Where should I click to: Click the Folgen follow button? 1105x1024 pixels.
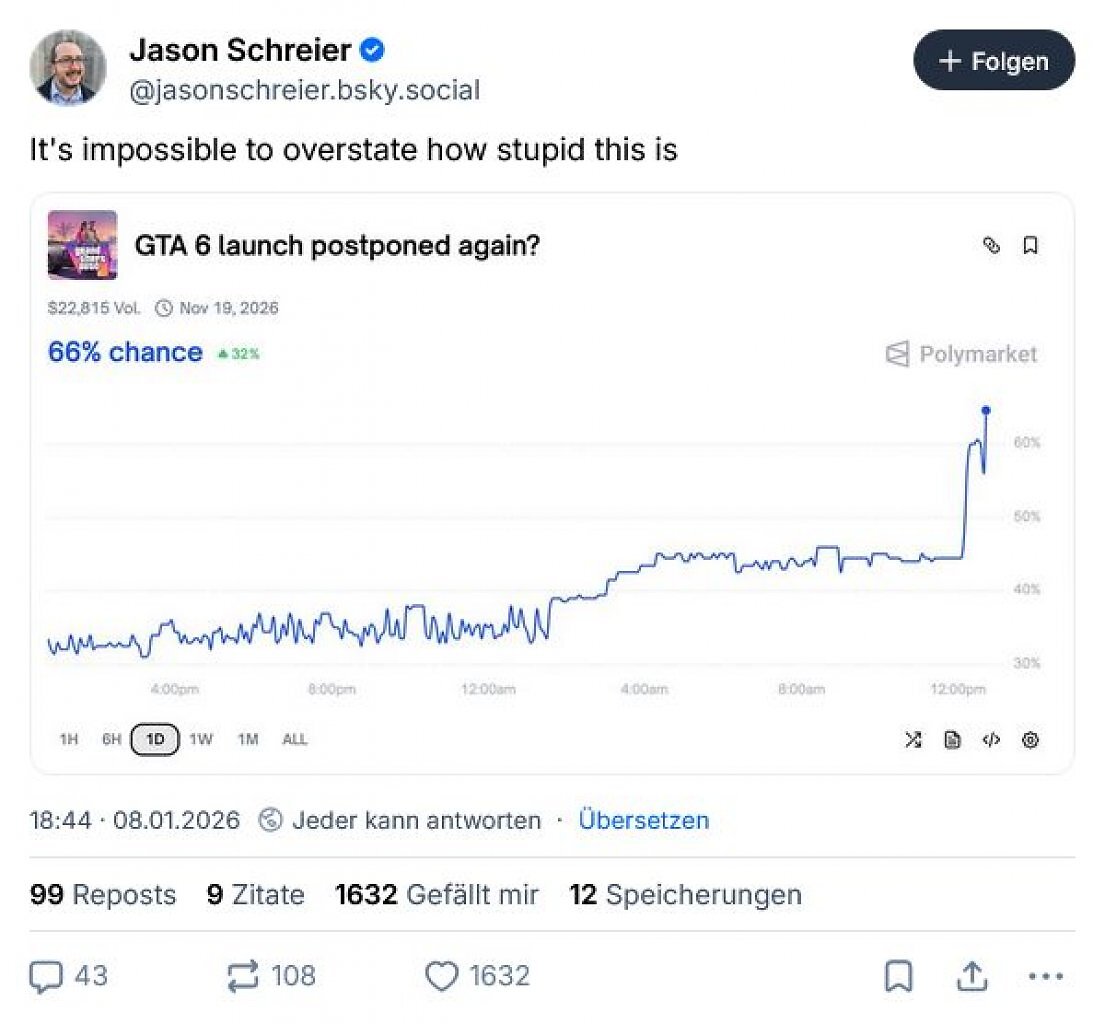(x=994, y=60)
